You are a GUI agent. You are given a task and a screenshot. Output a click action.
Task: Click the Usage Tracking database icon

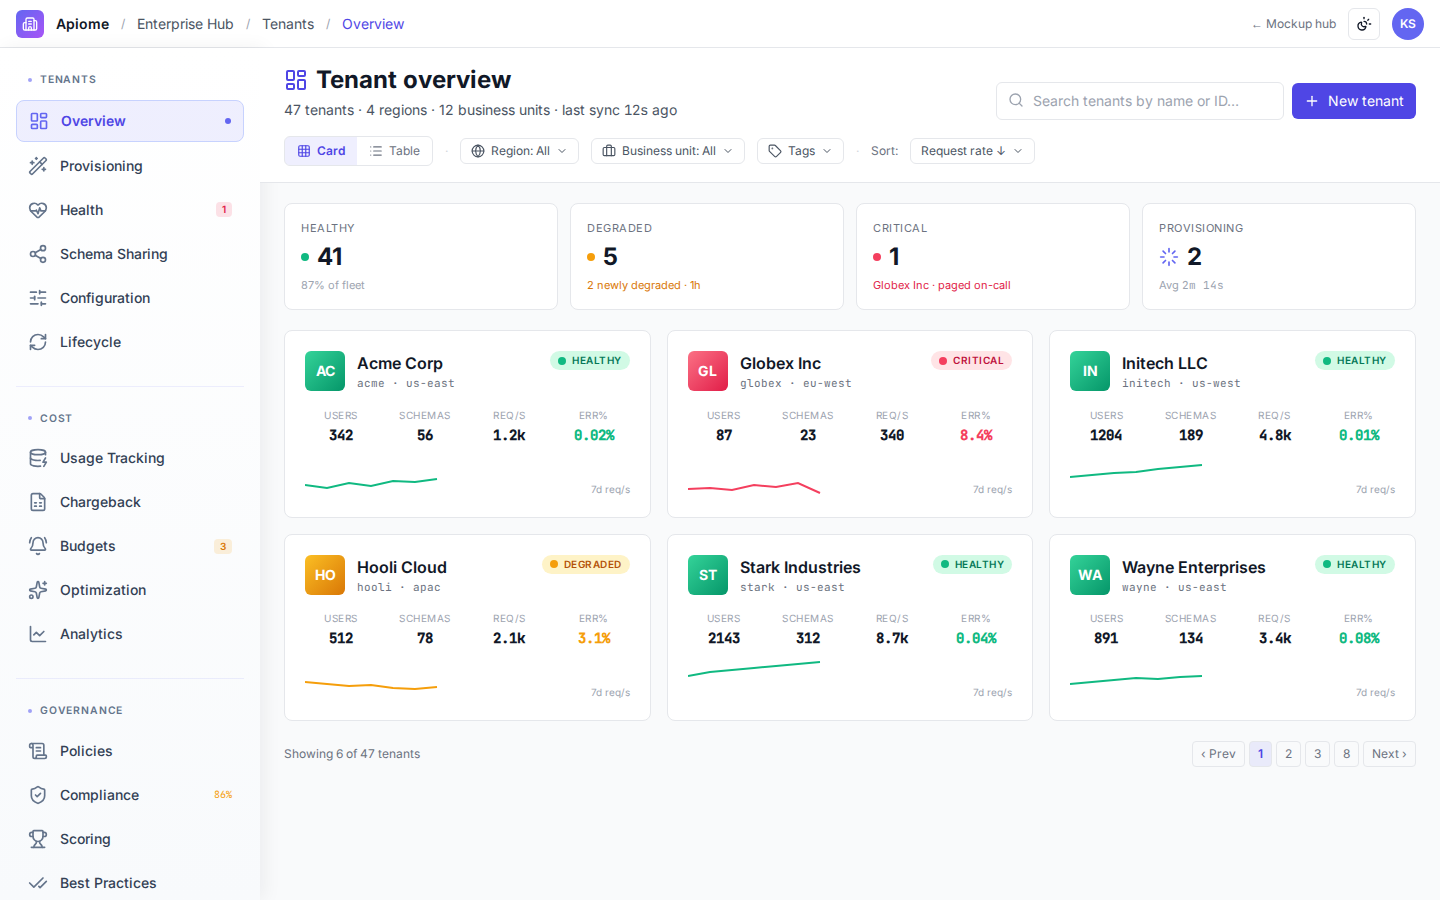(38, 458)
